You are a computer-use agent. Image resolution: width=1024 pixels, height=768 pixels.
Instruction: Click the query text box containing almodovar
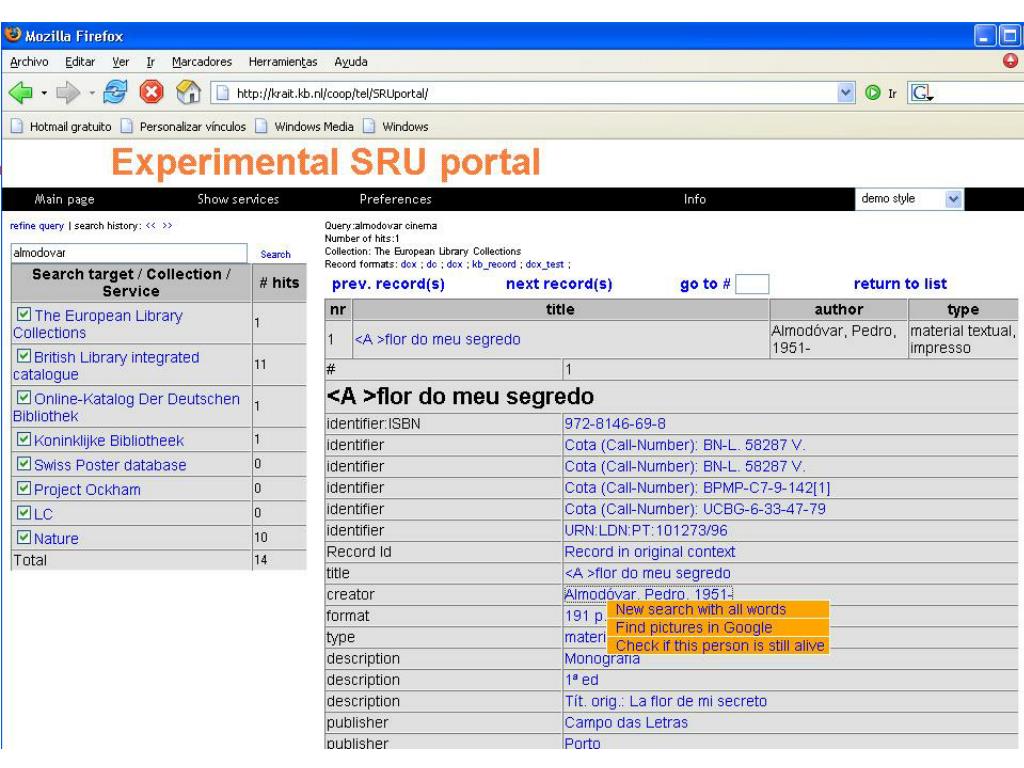point(129,253)
